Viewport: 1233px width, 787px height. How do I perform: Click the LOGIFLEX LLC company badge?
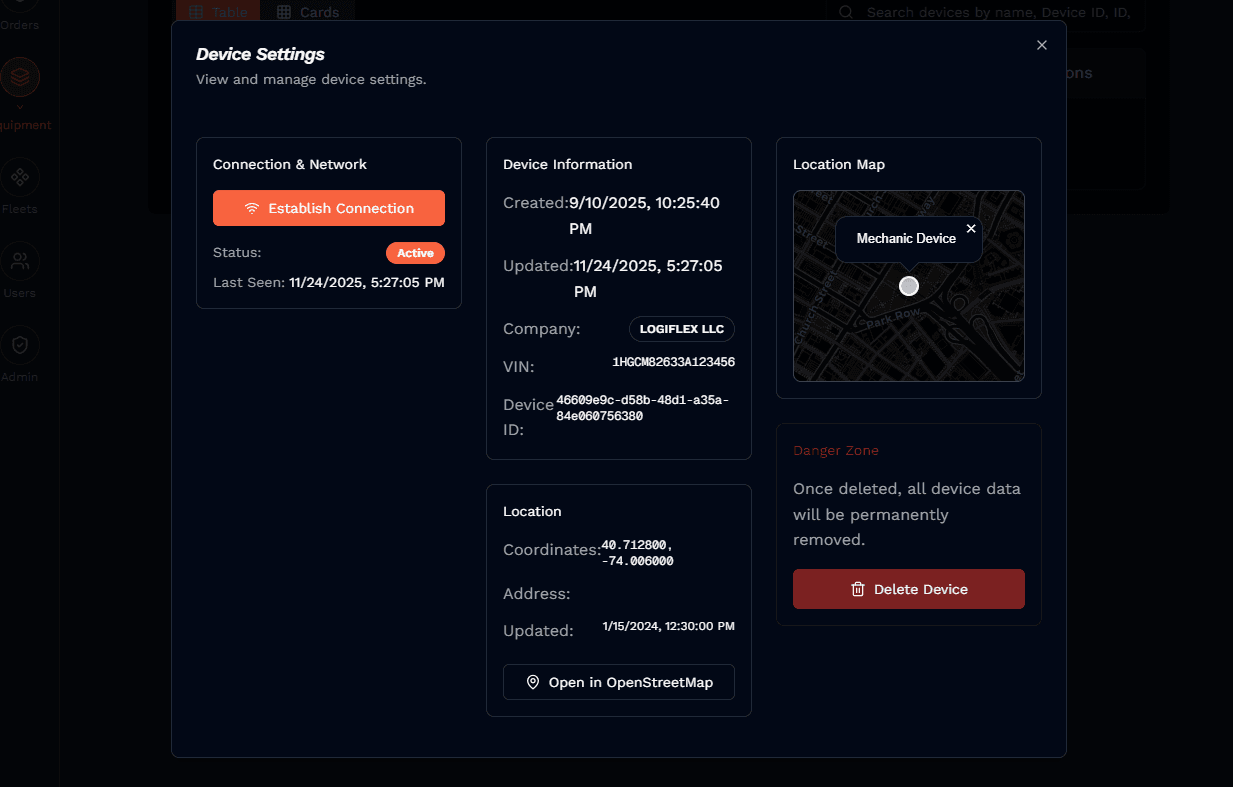tap(681, 329)
